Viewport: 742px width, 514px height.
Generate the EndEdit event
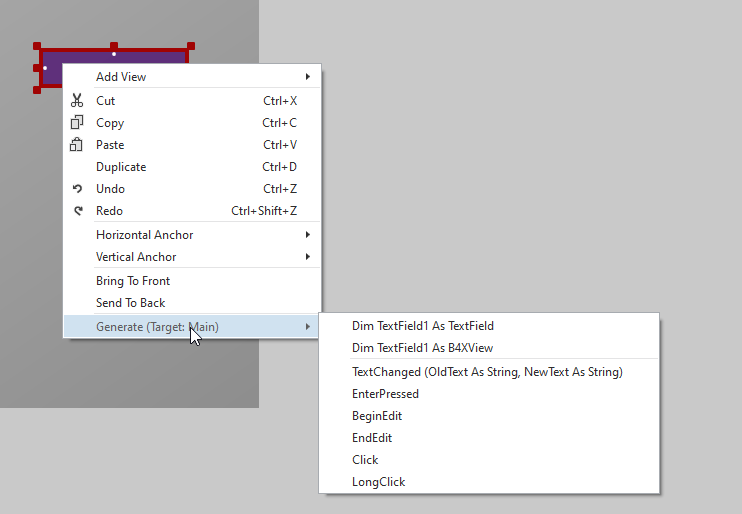(x=374, y=438)
